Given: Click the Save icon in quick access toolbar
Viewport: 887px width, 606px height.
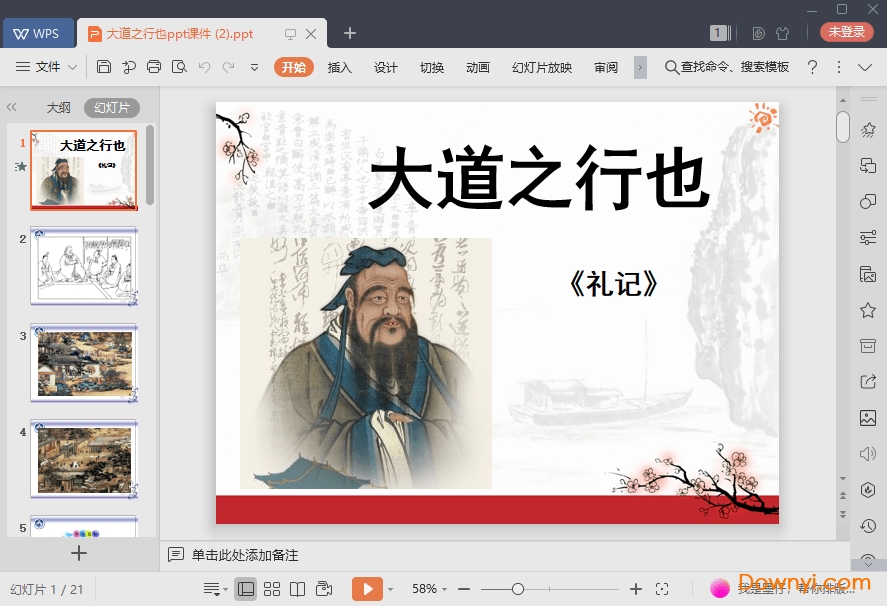Looking at the screenshot, I should click(105, 66).
